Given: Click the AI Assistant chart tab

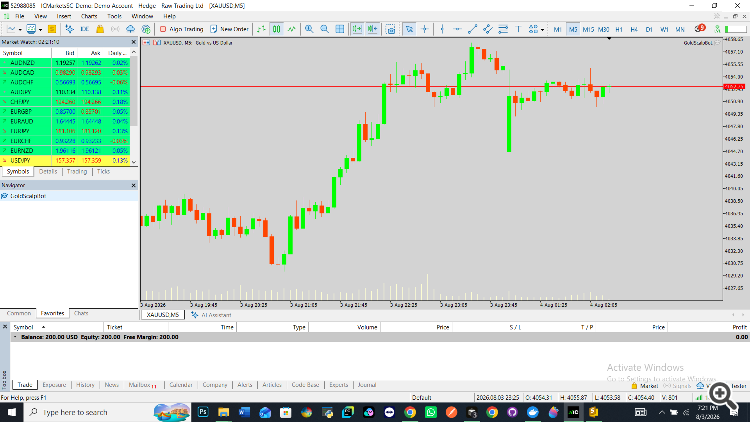Looking at the screenshot, I should [211, 315].
